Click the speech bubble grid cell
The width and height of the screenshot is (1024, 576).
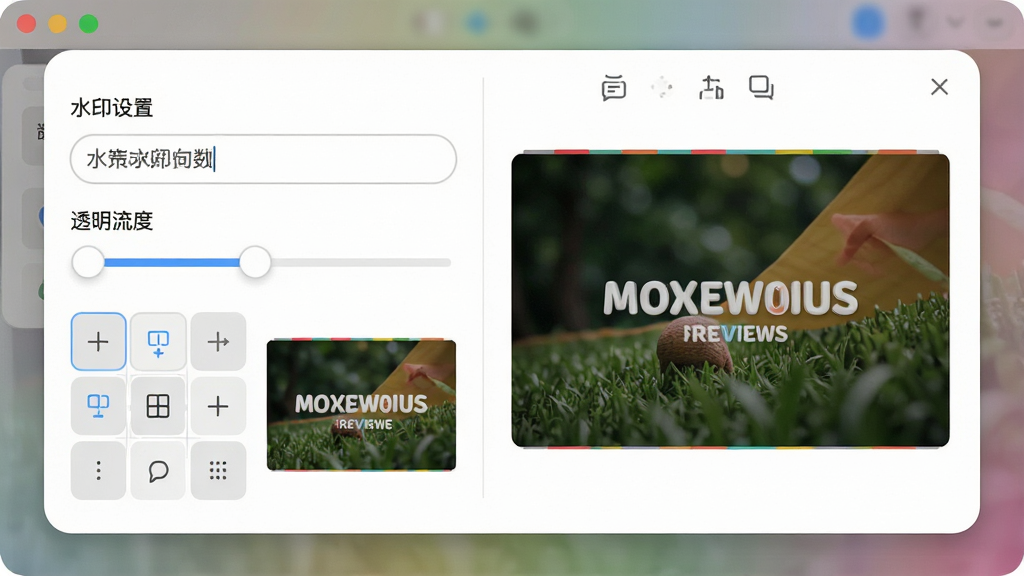158,470
